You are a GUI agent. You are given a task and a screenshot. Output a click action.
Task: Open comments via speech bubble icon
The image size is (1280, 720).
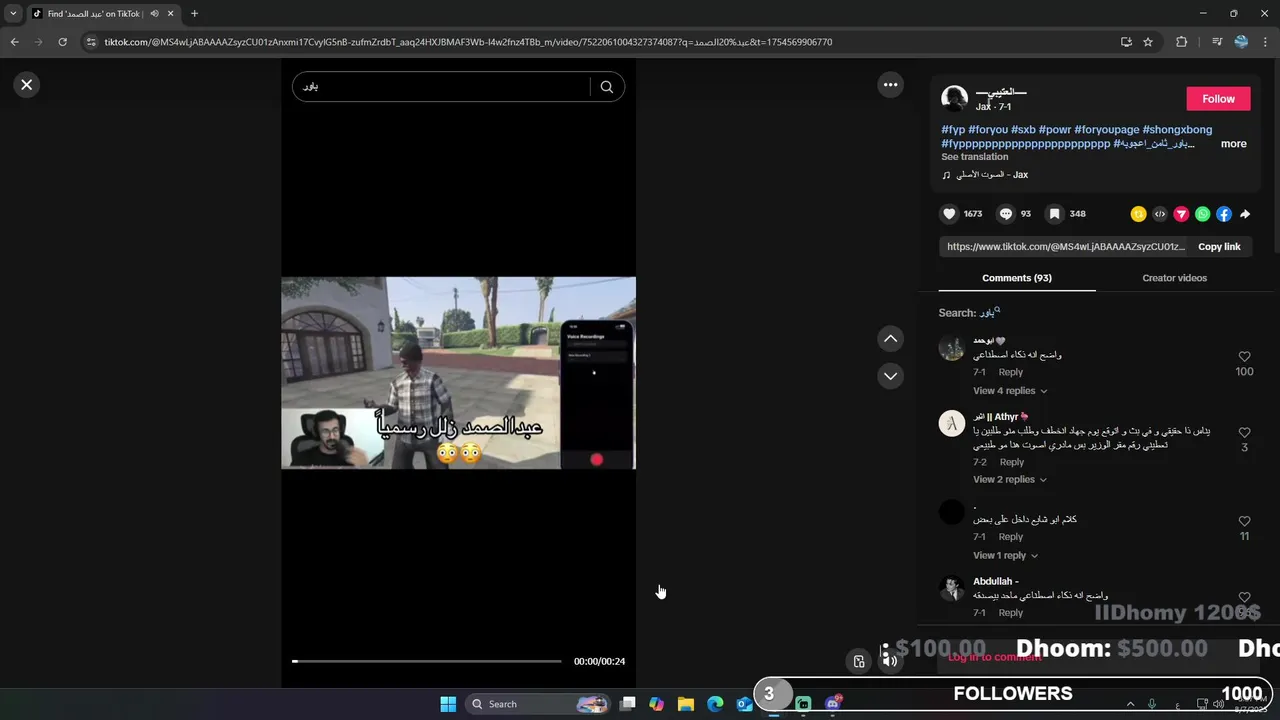coord(1006,214)
